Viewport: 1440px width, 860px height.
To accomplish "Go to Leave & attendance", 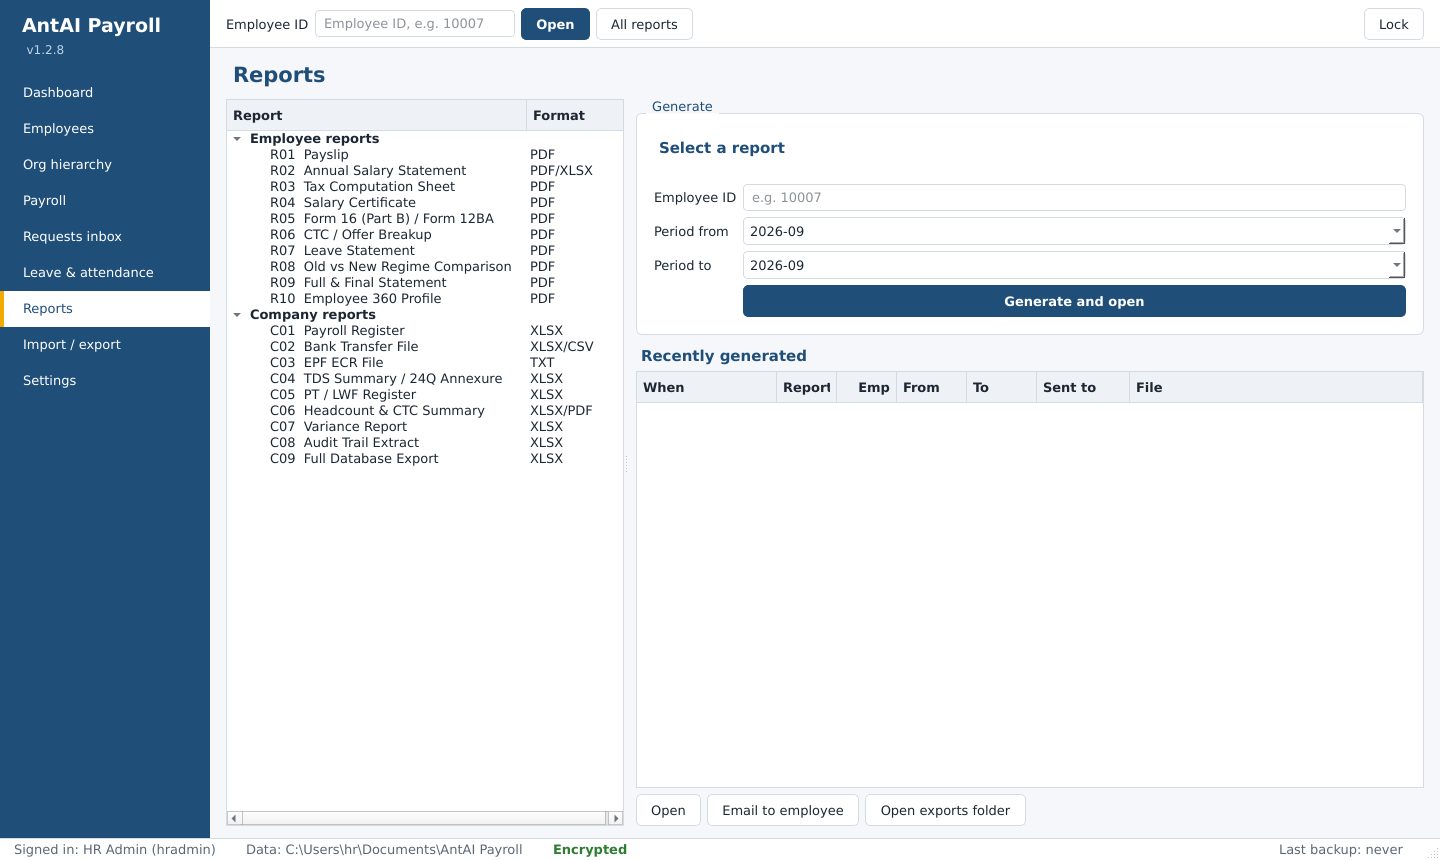I will pos(105,272).
